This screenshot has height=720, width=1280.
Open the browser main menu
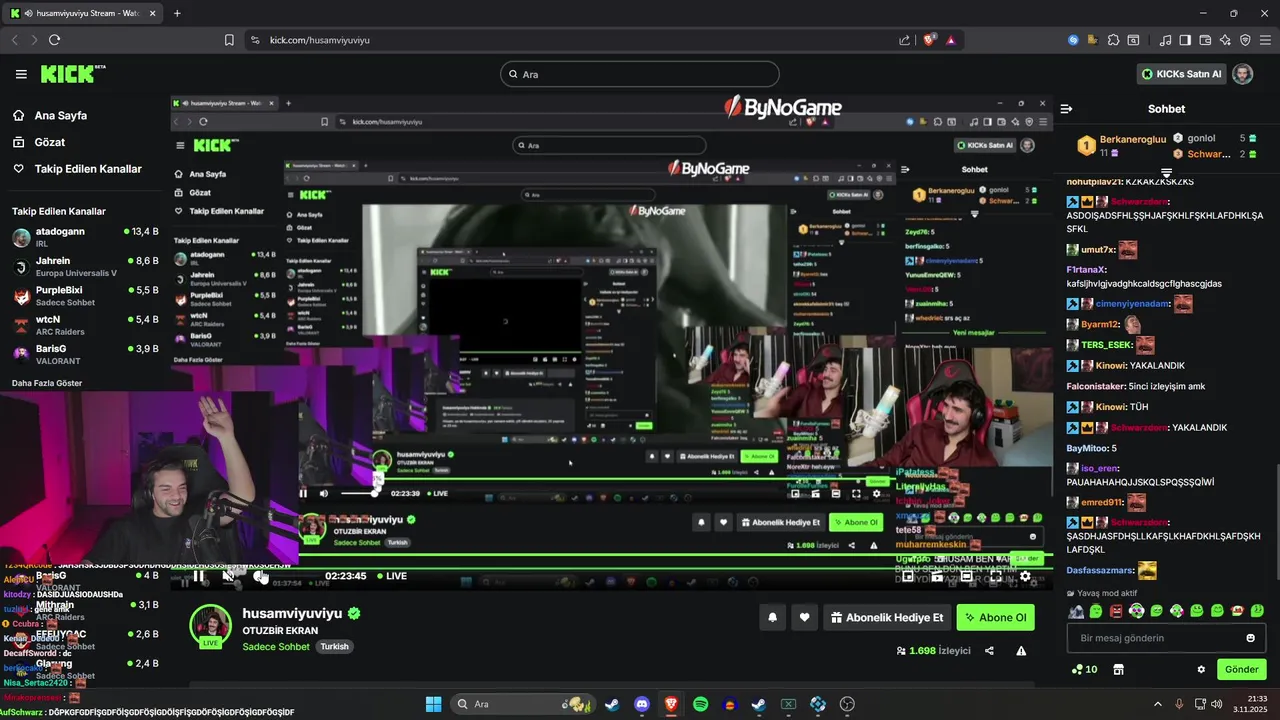click(1267, 40)
